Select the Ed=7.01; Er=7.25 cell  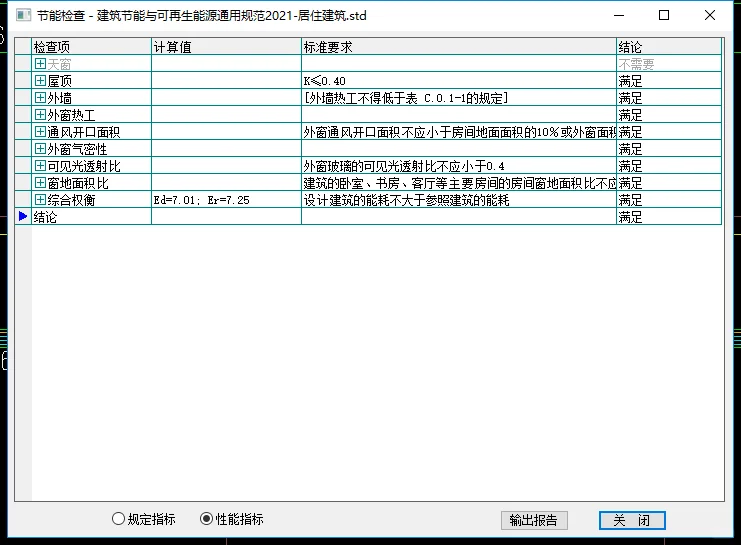pos(226,200)
